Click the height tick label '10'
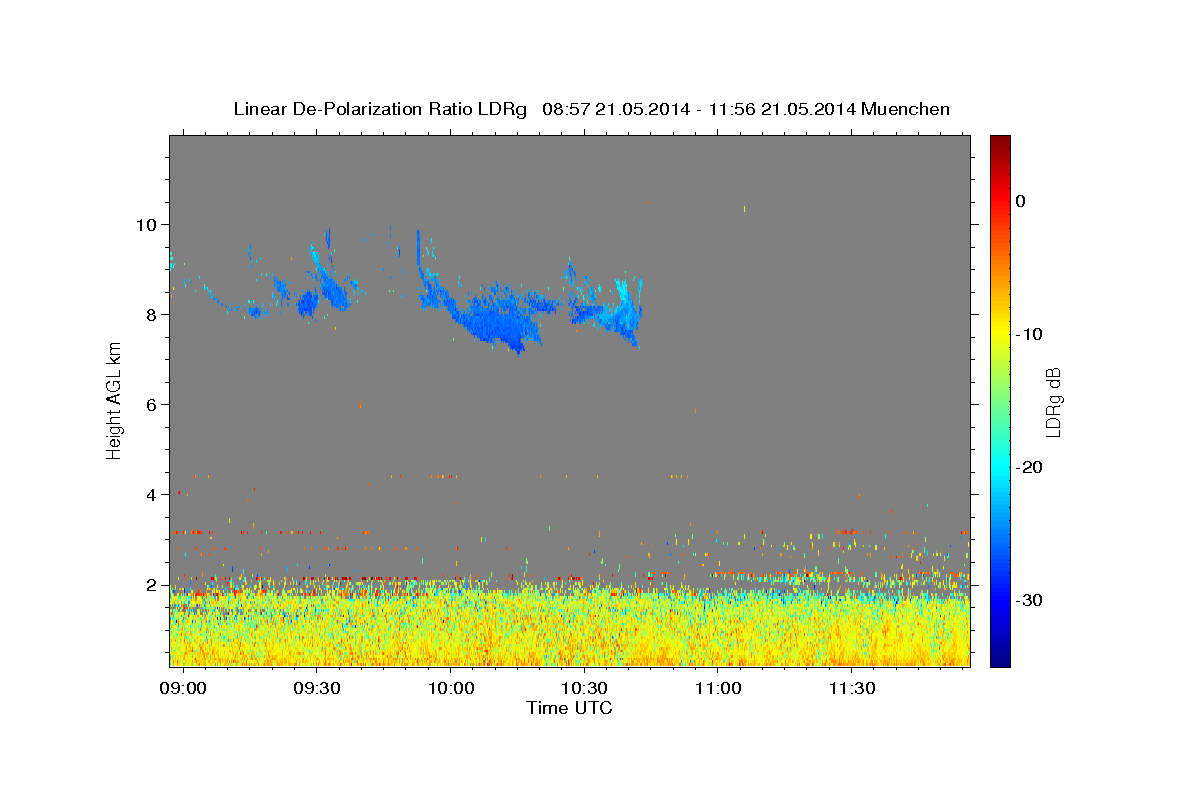Viewport: 1200px width, 800px height. [147, 224]
